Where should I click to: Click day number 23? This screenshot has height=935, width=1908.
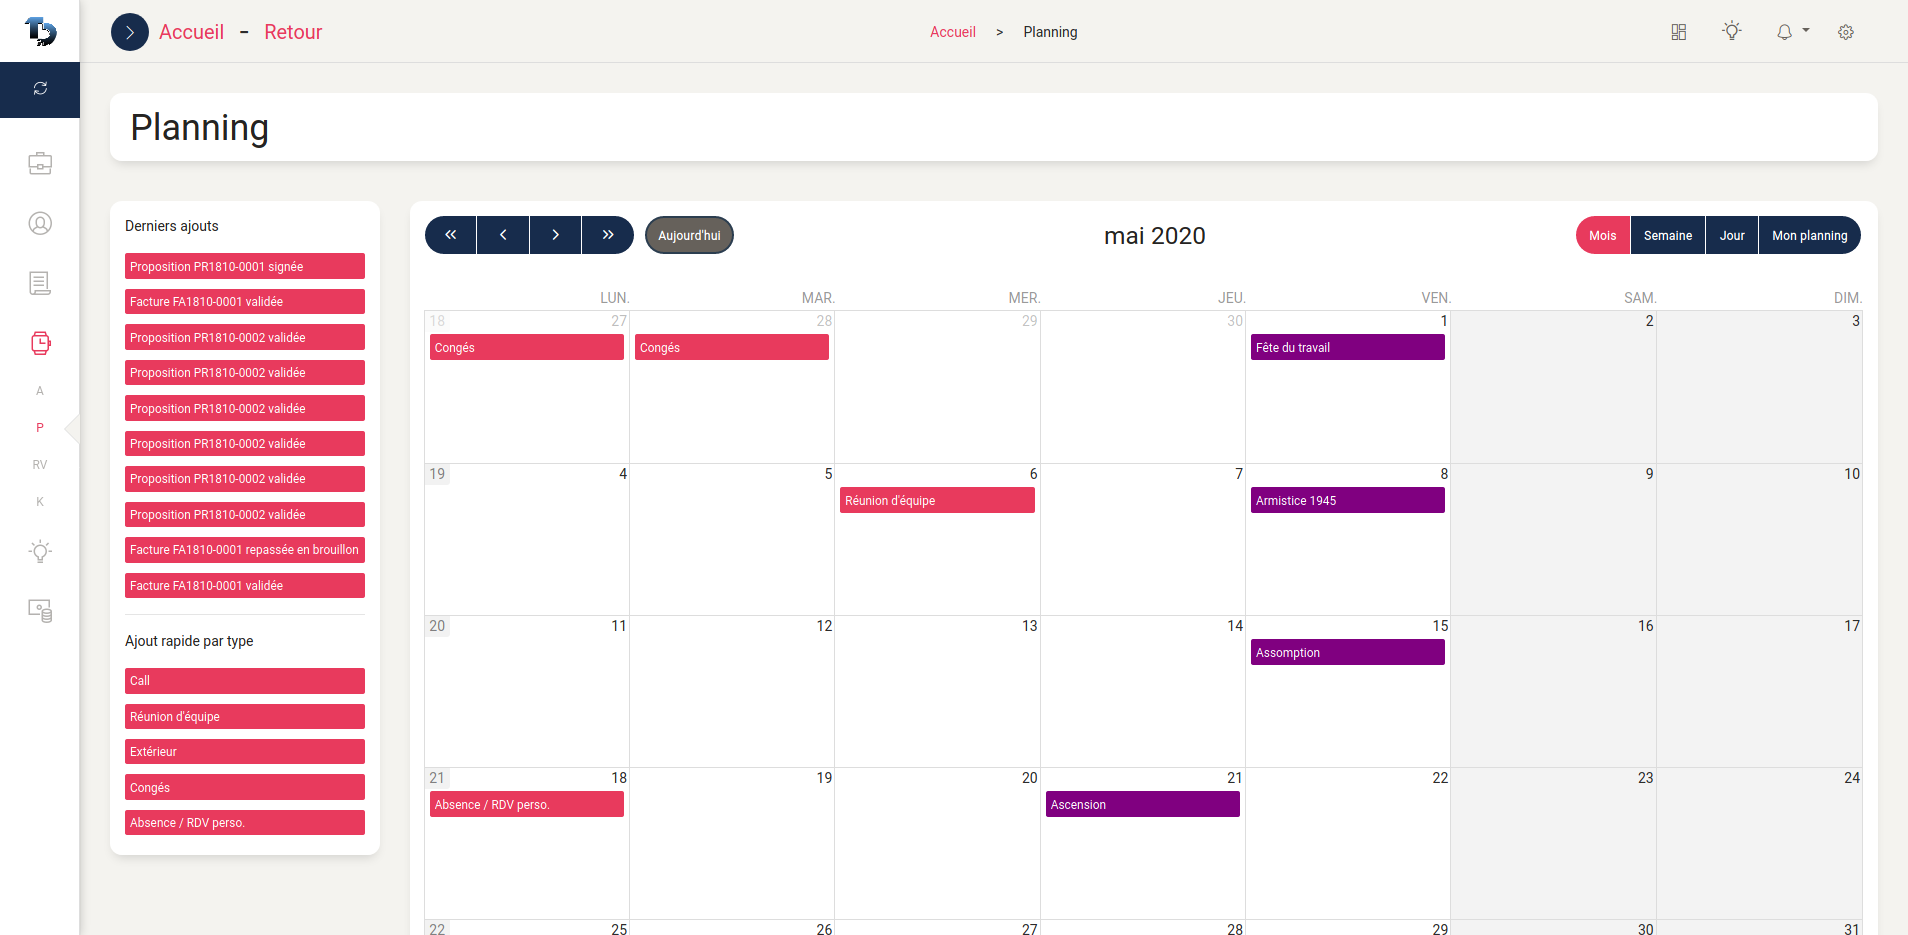pyautogui.click(x=1645, y=778)
